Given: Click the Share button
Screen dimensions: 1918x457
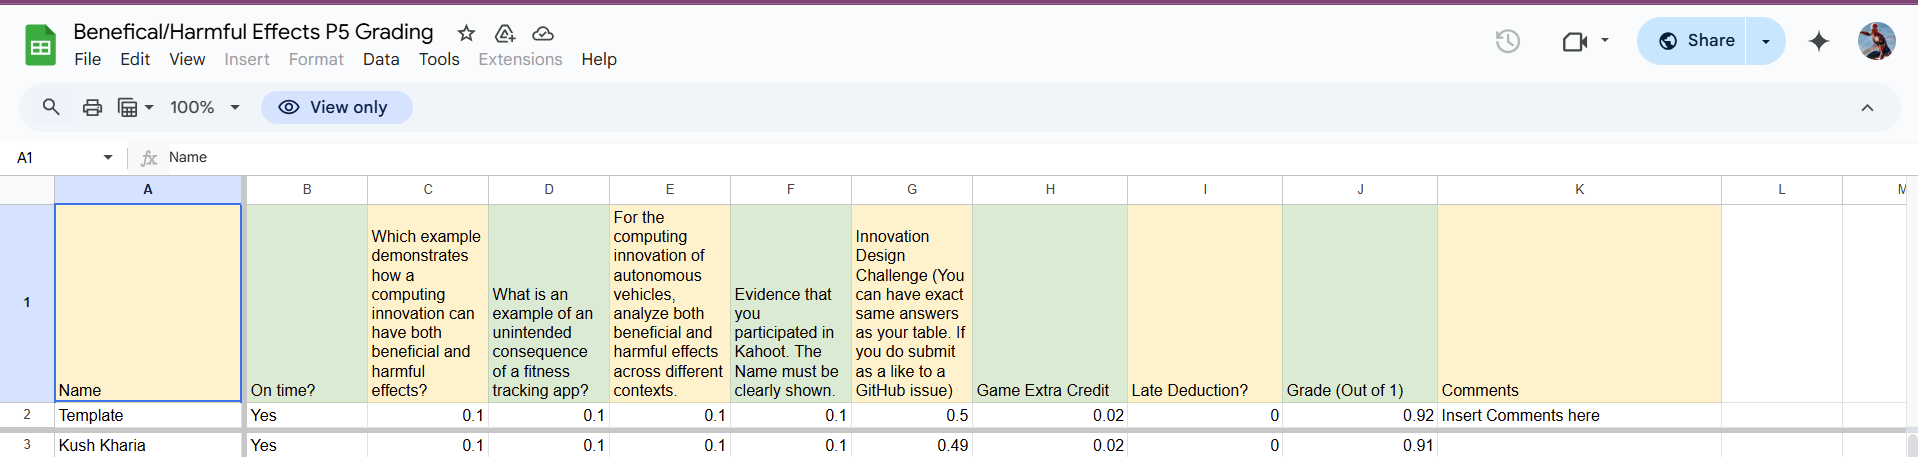Looking at the screenshot, I should click(1692, 41).
